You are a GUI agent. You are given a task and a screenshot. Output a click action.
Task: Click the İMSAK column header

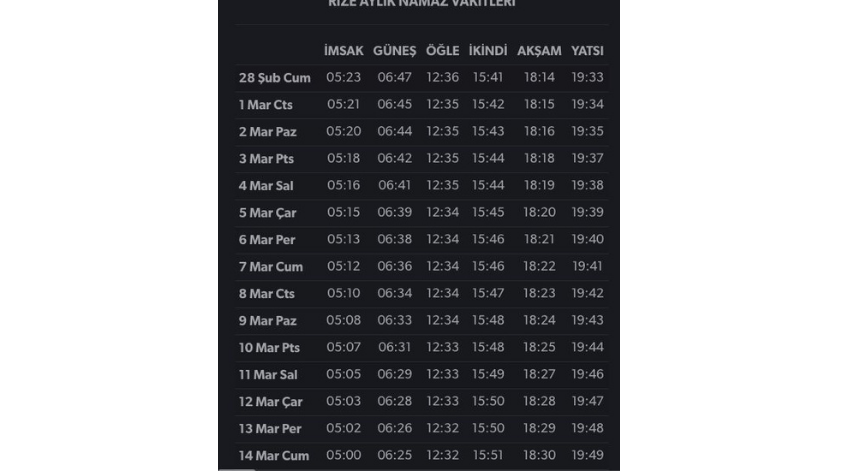tap(343, 50)
